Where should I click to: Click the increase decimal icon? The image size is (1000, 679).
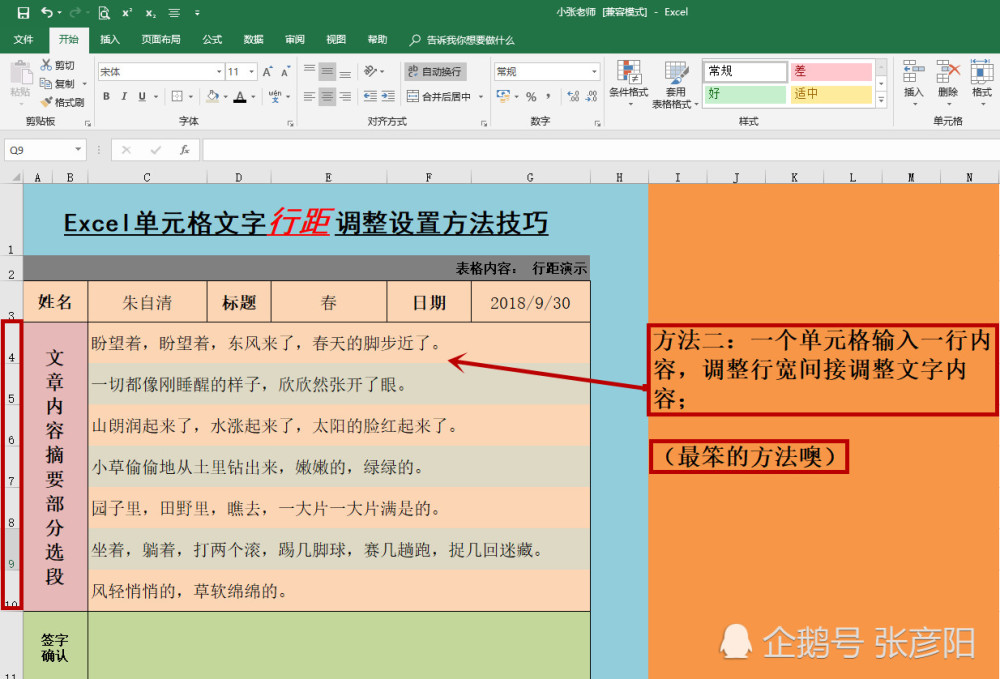pyautogui.click(x=573, y=96)
